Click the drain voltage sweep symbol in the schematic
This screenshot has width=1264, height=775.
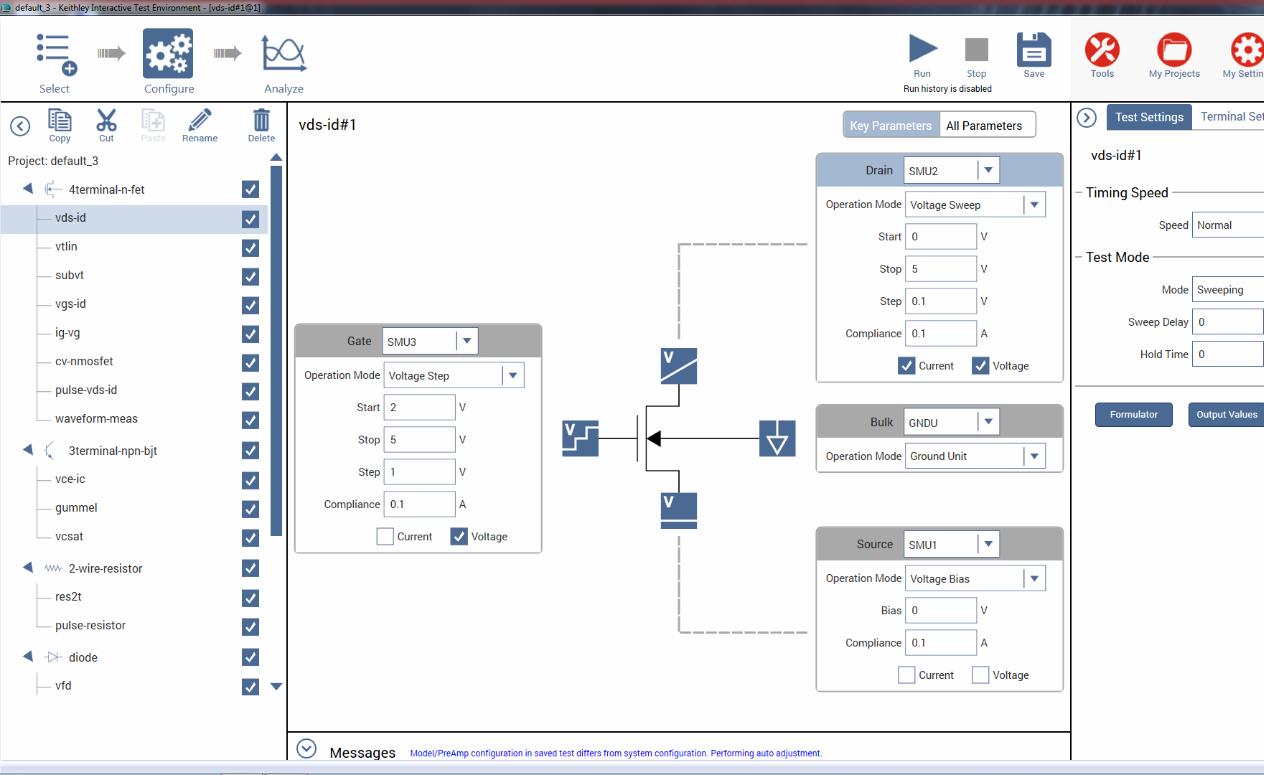[679, 366]
